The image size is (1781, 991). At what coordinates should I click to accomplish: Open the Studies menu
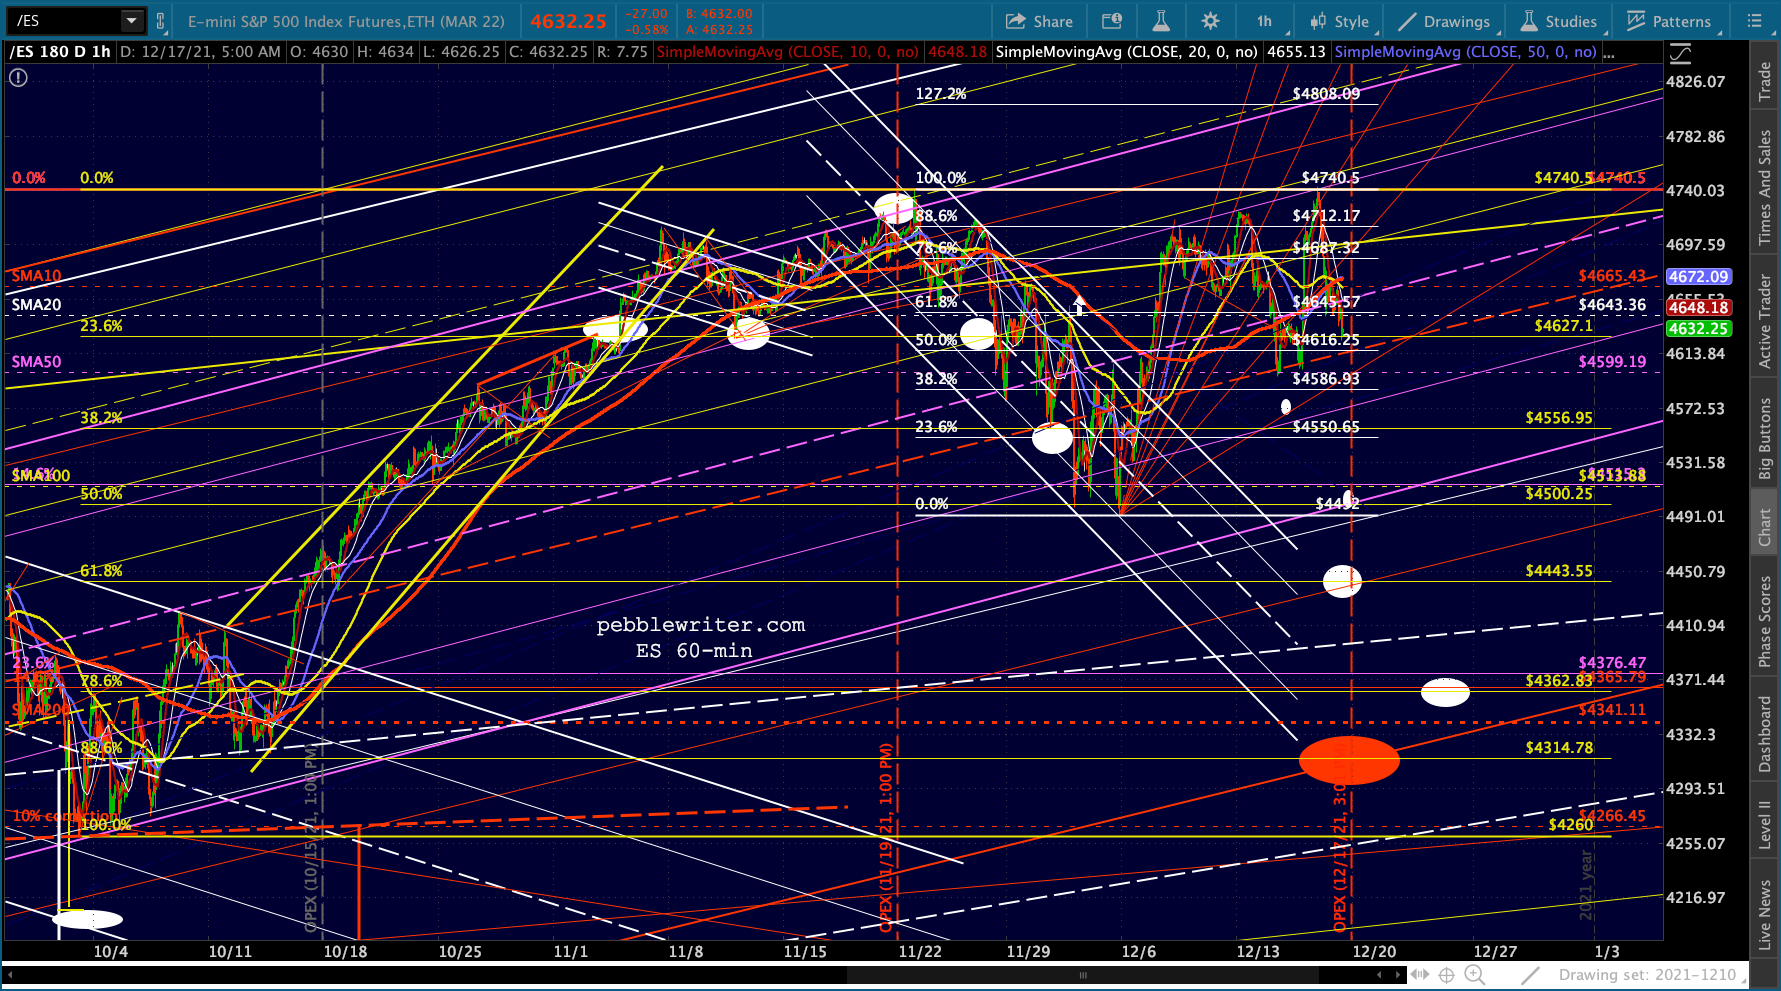point(1560,21)
